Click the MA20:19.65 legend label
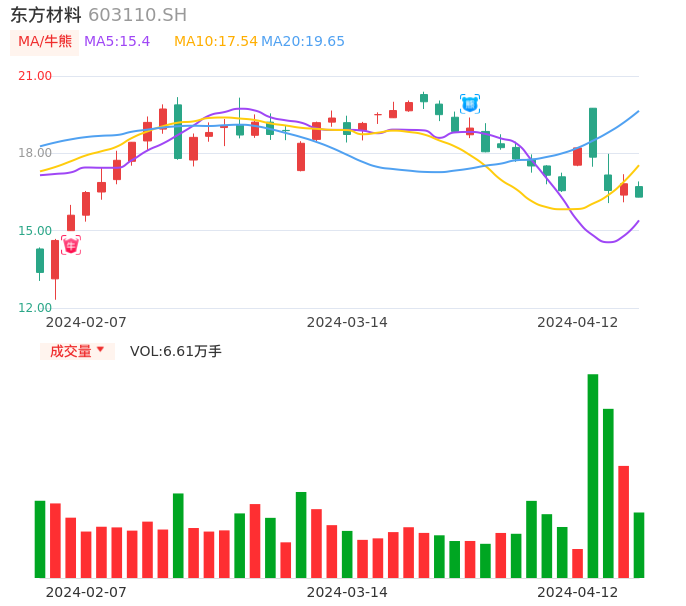This screenshot has width=686, height=606. 303,42
